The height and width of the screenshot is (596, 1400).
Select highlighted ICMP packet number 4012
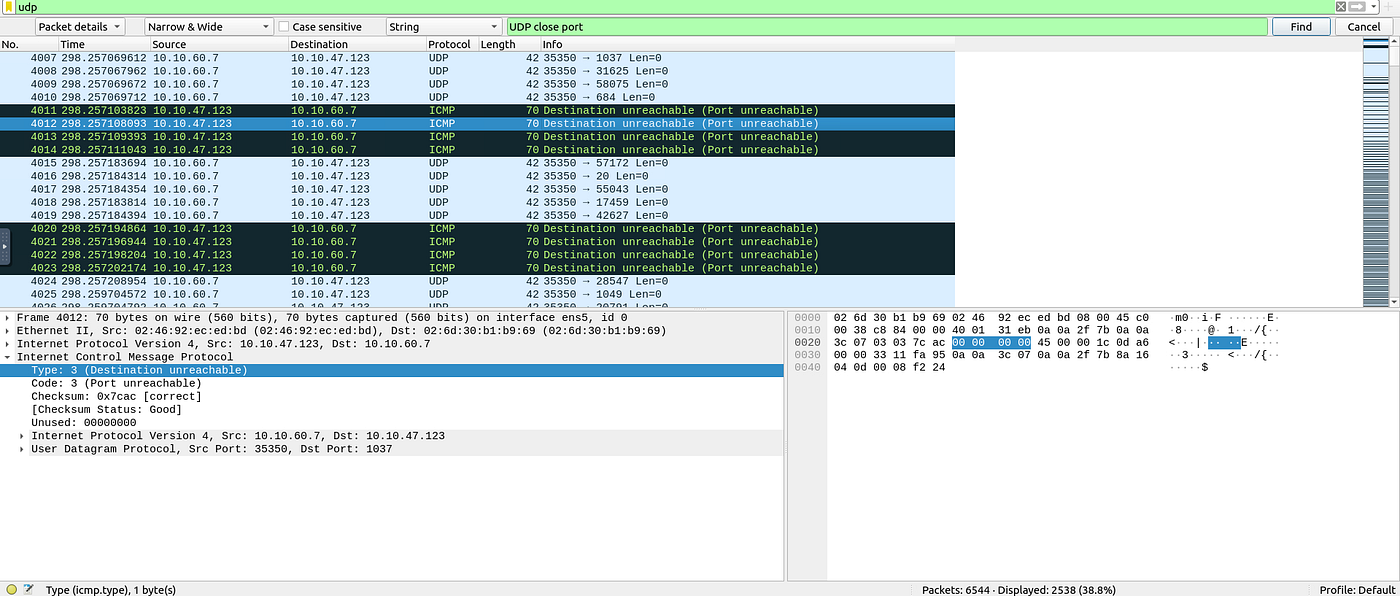(x=477, y=123)
